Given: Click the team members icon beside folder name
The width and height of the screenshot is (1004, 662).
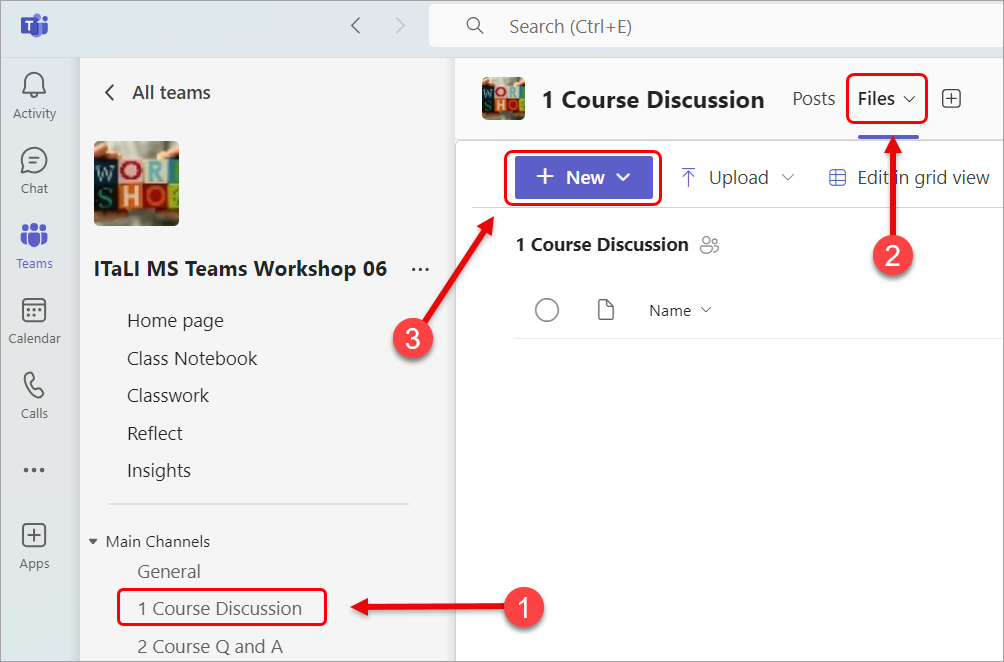Looking at the screenshot, I should pyautogui.click(x=709, y=245).
